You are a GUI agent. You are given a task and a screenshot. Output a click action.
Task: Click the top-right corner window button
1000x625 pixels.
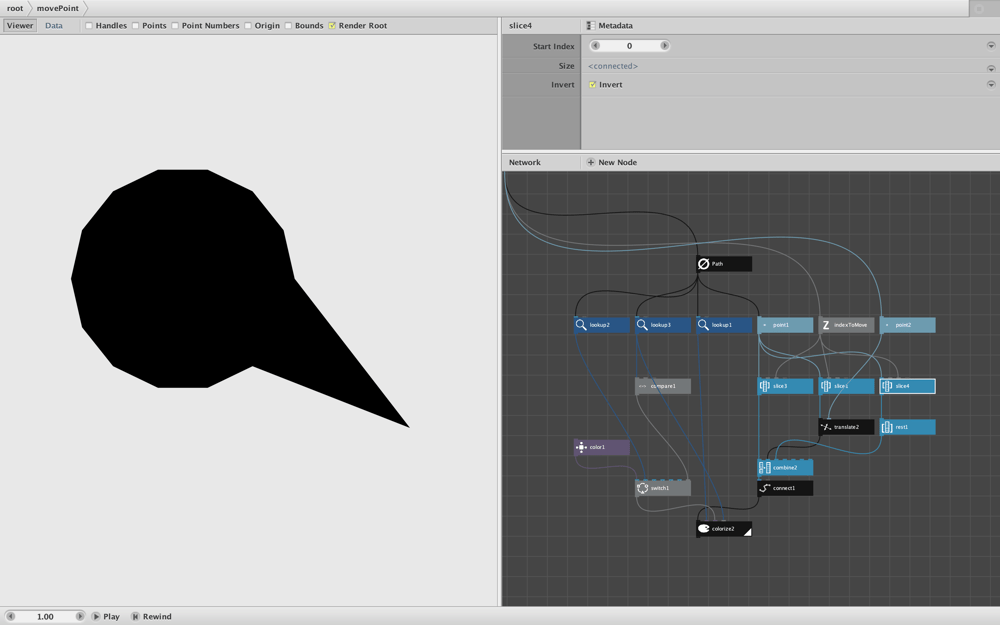pos(980,8)
